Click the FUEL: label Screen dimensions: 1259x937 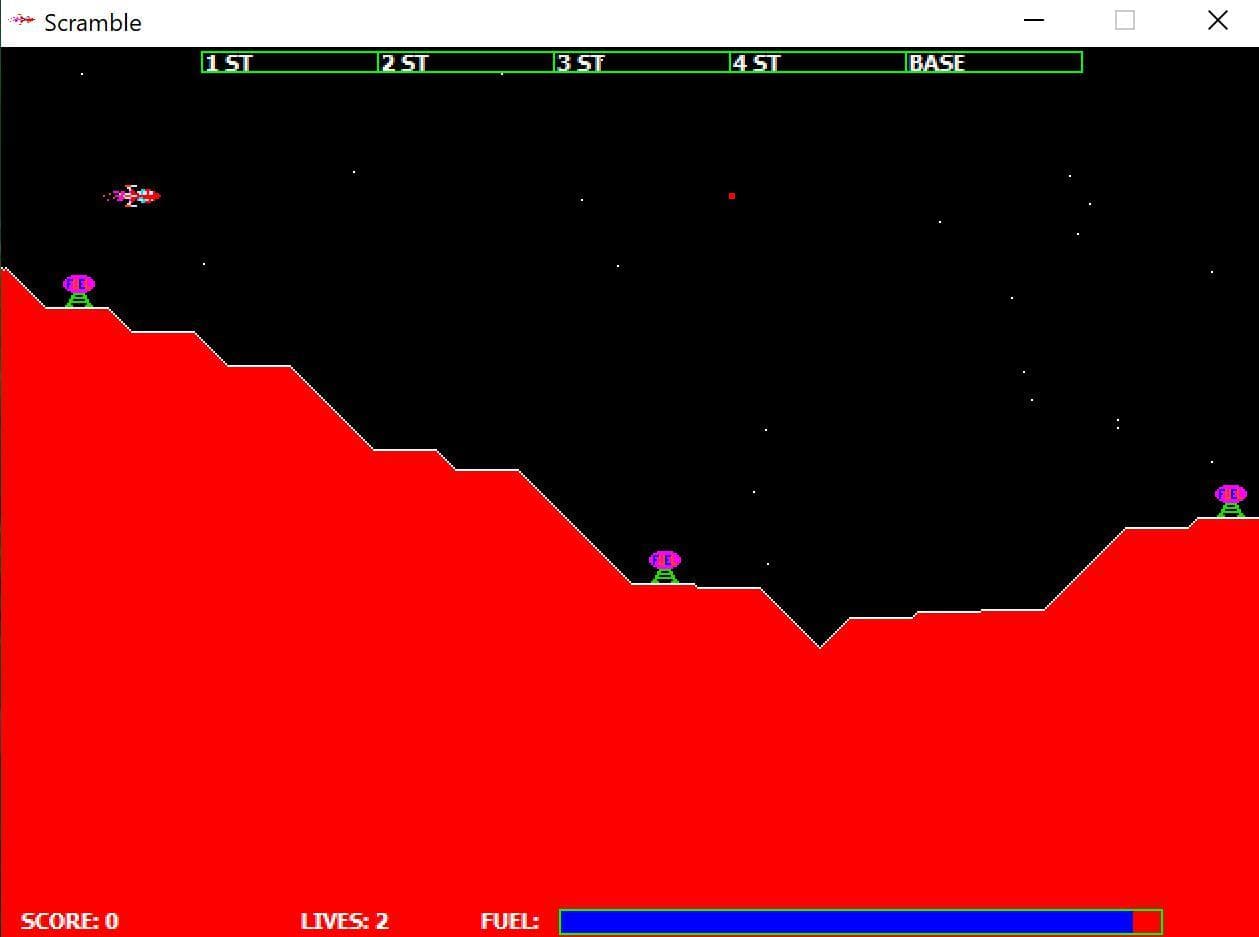point(509,921)
